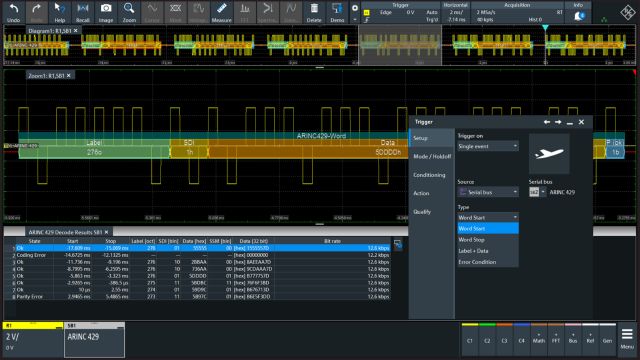This screenshot has width=640, height=360.
Task: Select Parity Error row in decode table
Action: coord(203,297)
